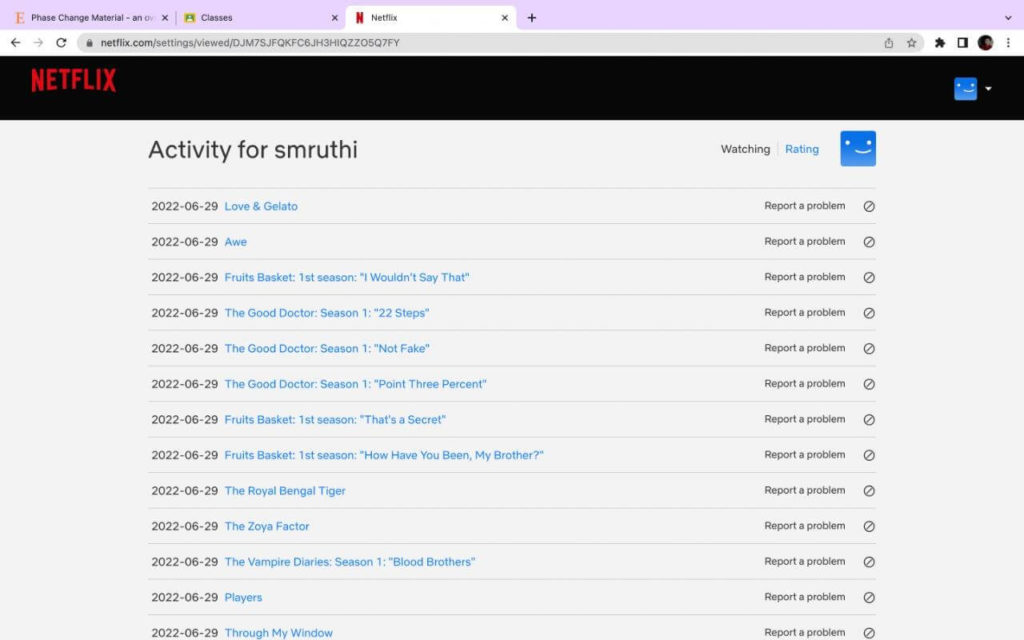Image resolution: width=1024 pixels, height=640 pixels.
Task: Open a new browser tab
Action: coord(532,18)
